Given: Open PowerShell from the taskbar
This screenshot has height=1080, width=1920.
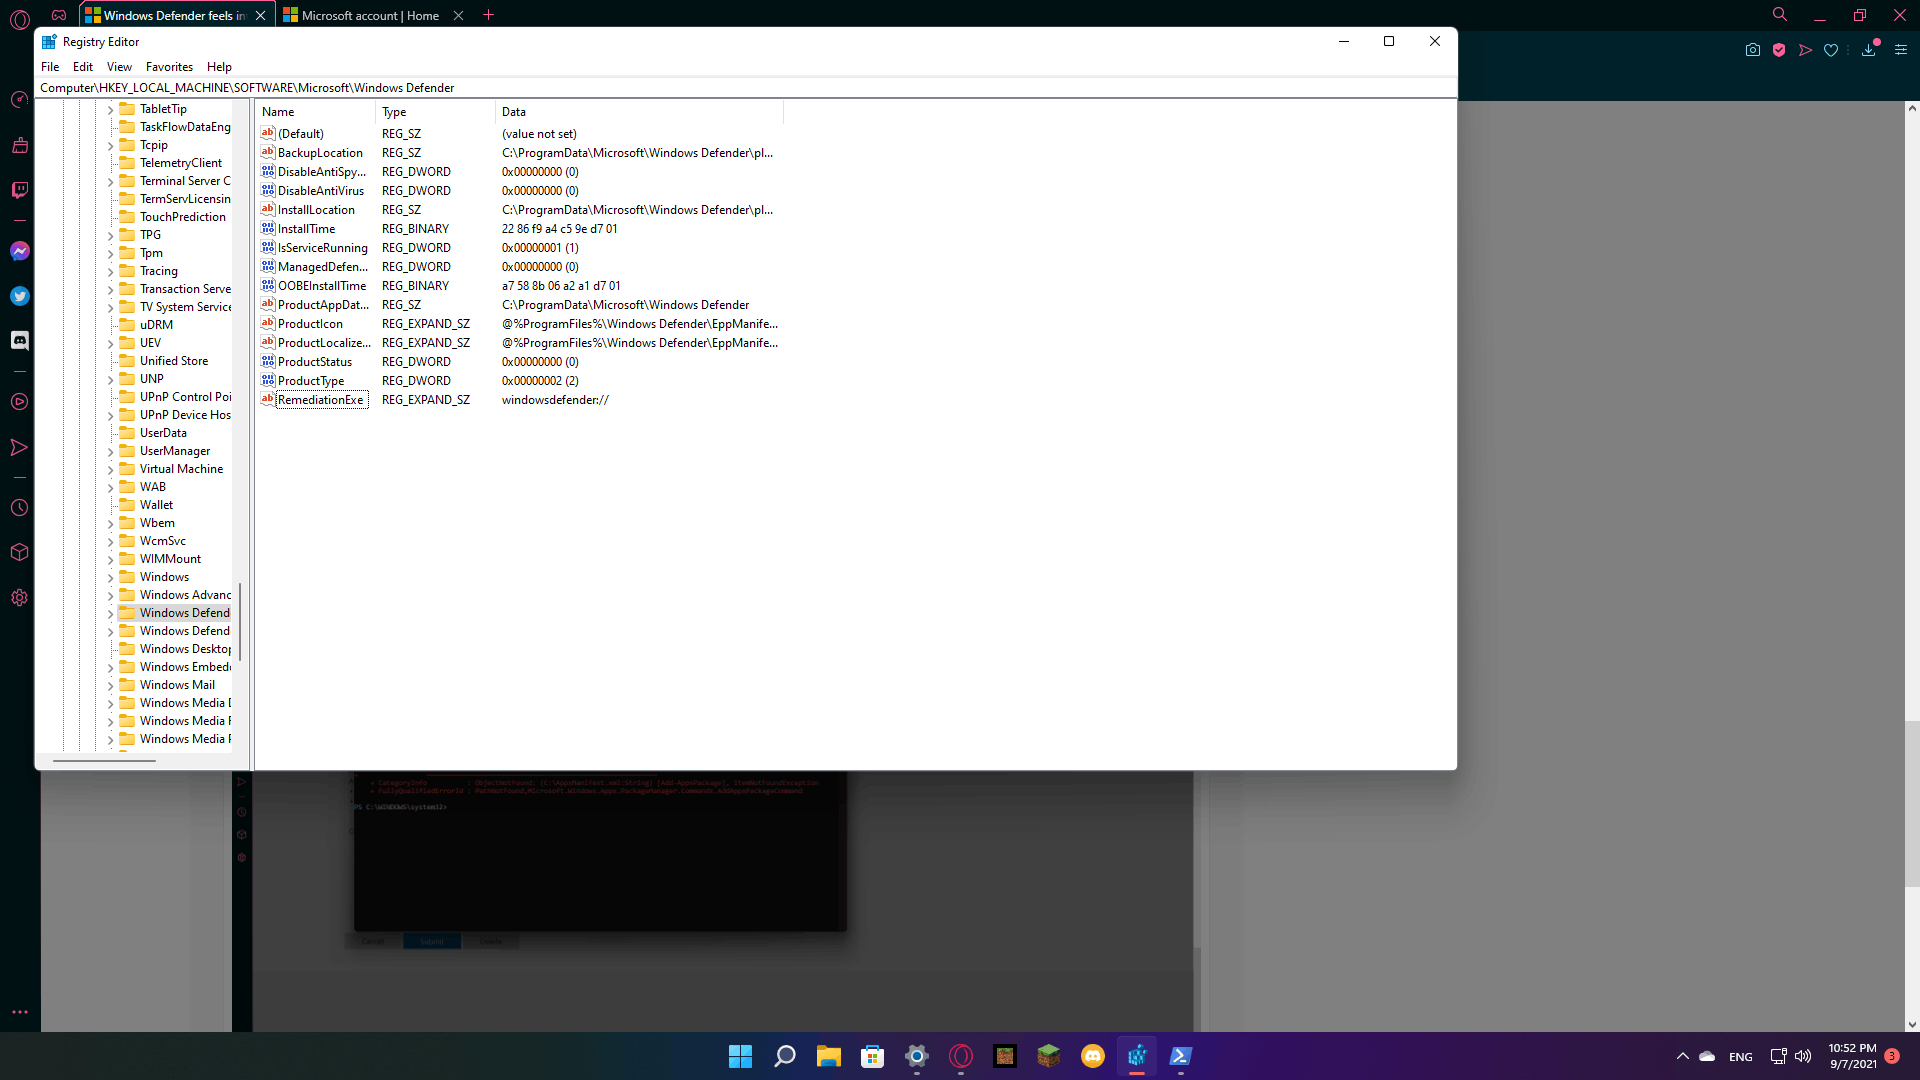Looking at the screenshot, I should 1180,1056.
